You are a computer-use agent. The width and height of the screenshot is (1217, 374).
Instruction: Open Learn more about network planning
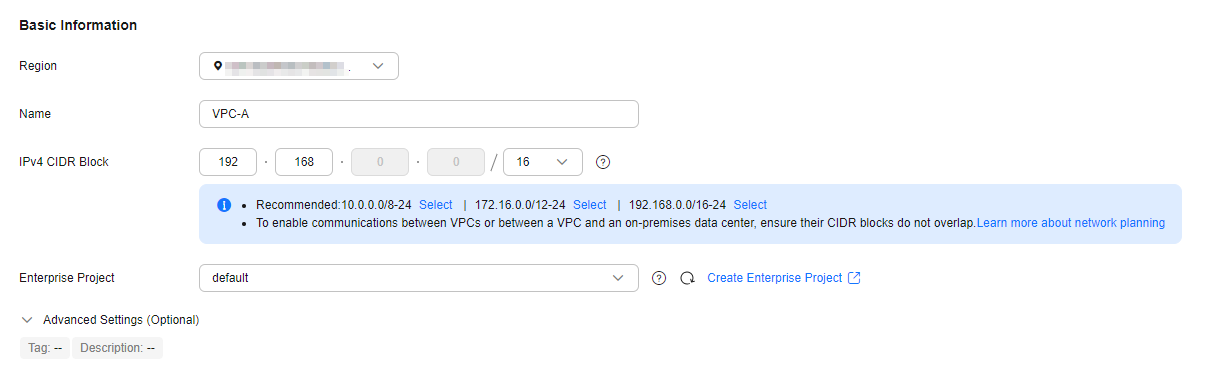(x=1071, y=223)
